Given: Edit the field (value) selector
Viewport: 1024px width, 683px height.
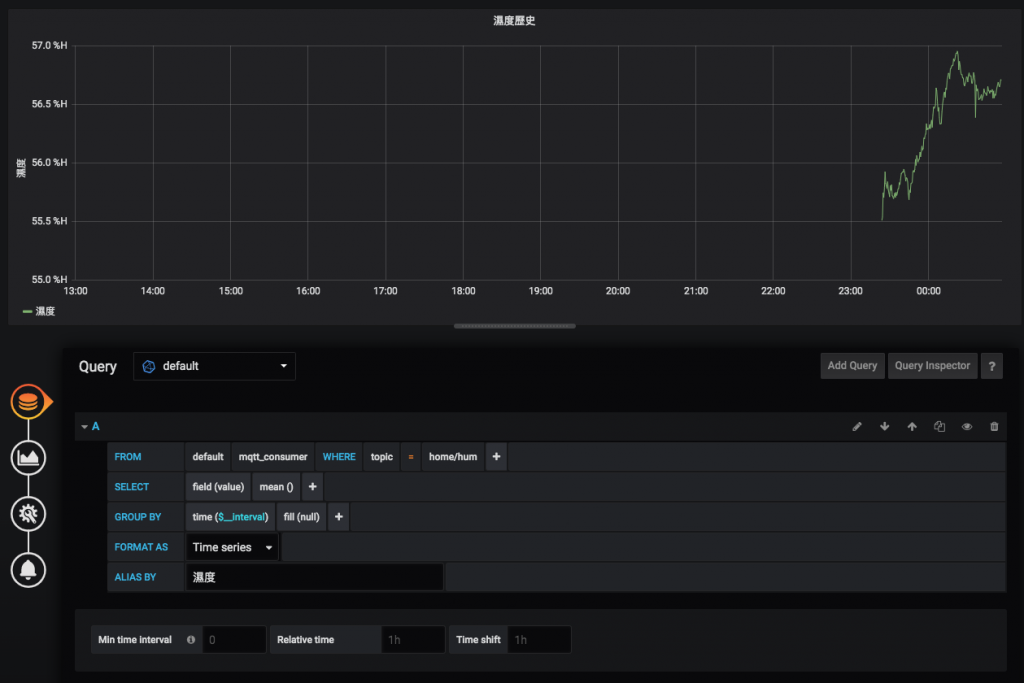Looking at the screenshot, I should tap(218, 487).
